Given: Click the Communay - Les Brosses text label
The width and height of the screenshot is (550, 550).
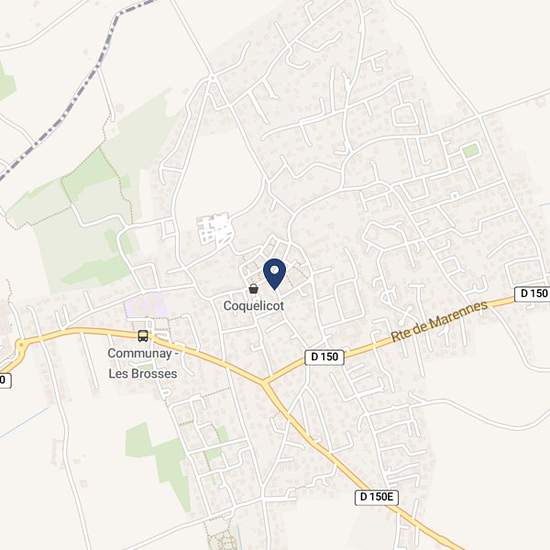Looking at the screenshot, I should pyautogui.click(x=143, y=363).
